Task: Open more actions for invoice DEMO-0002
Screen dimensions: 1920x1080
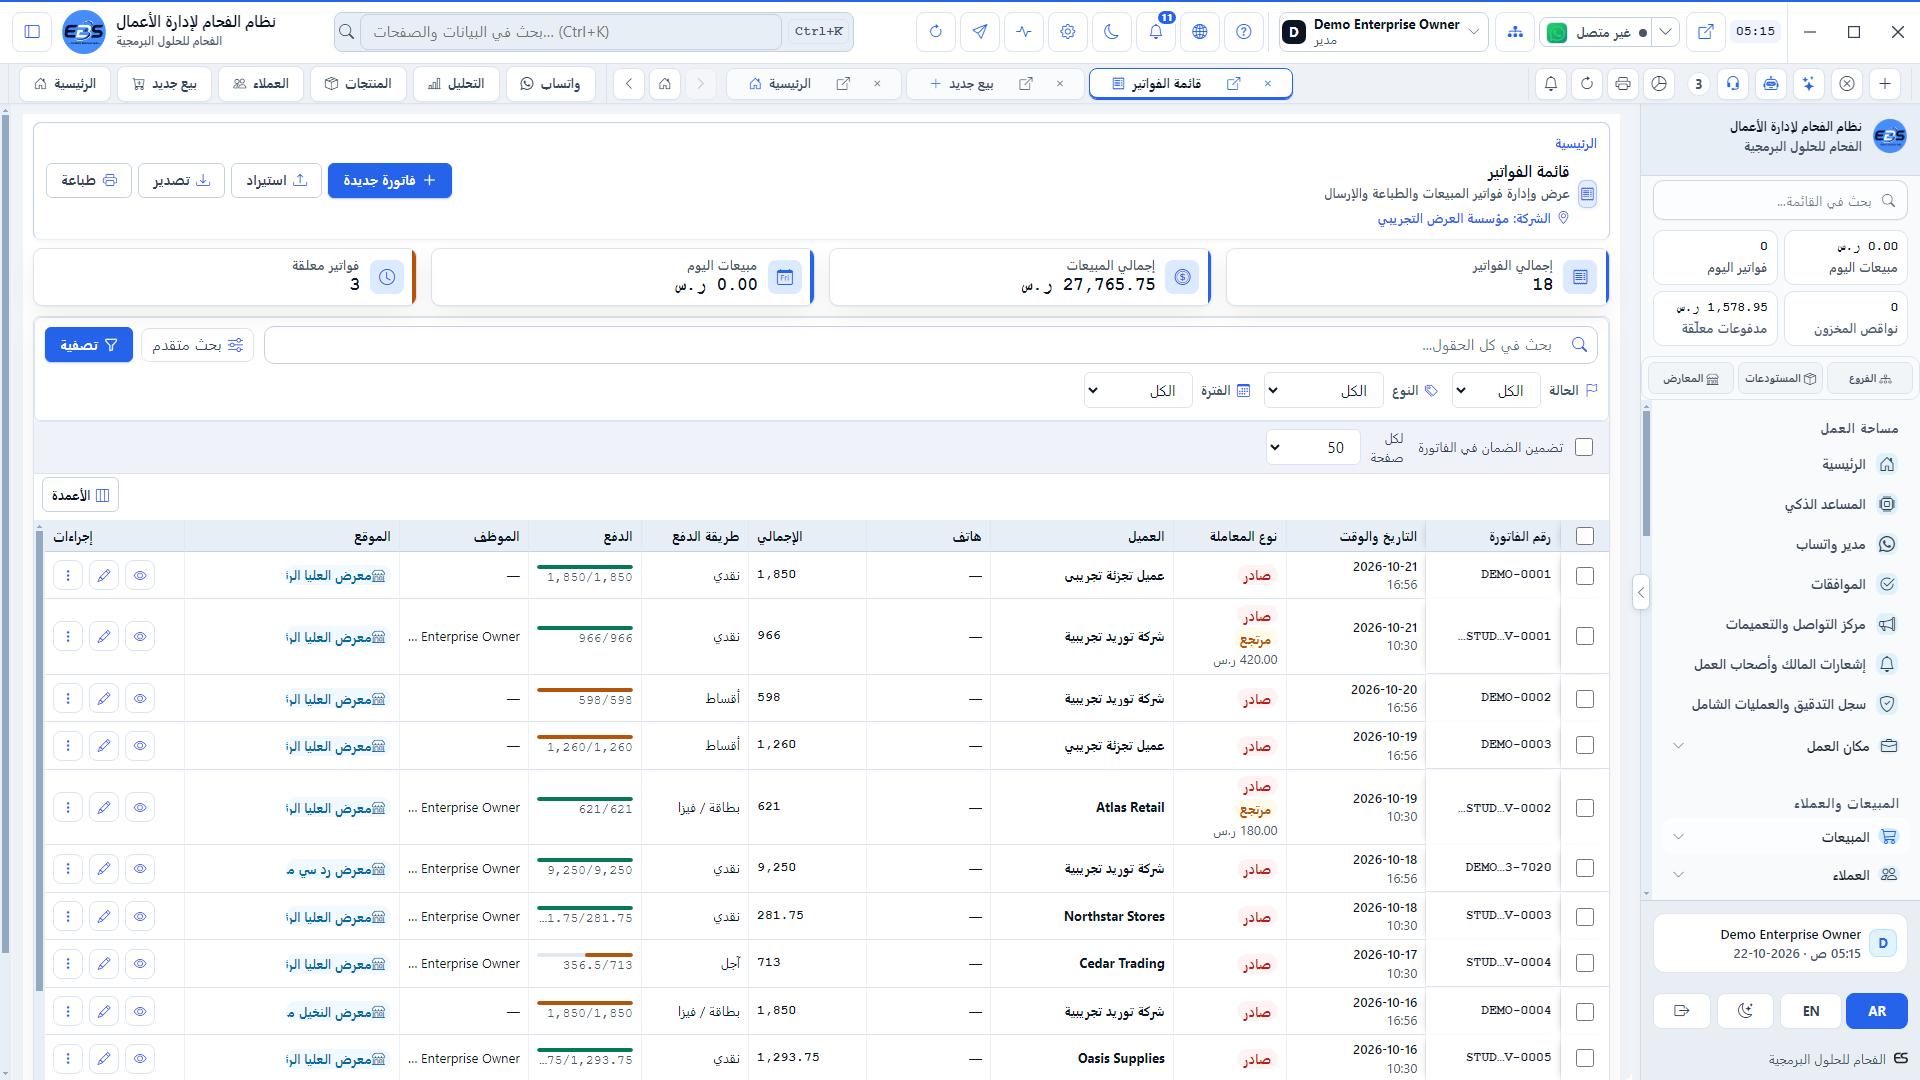Action: (x=68, y=699)
